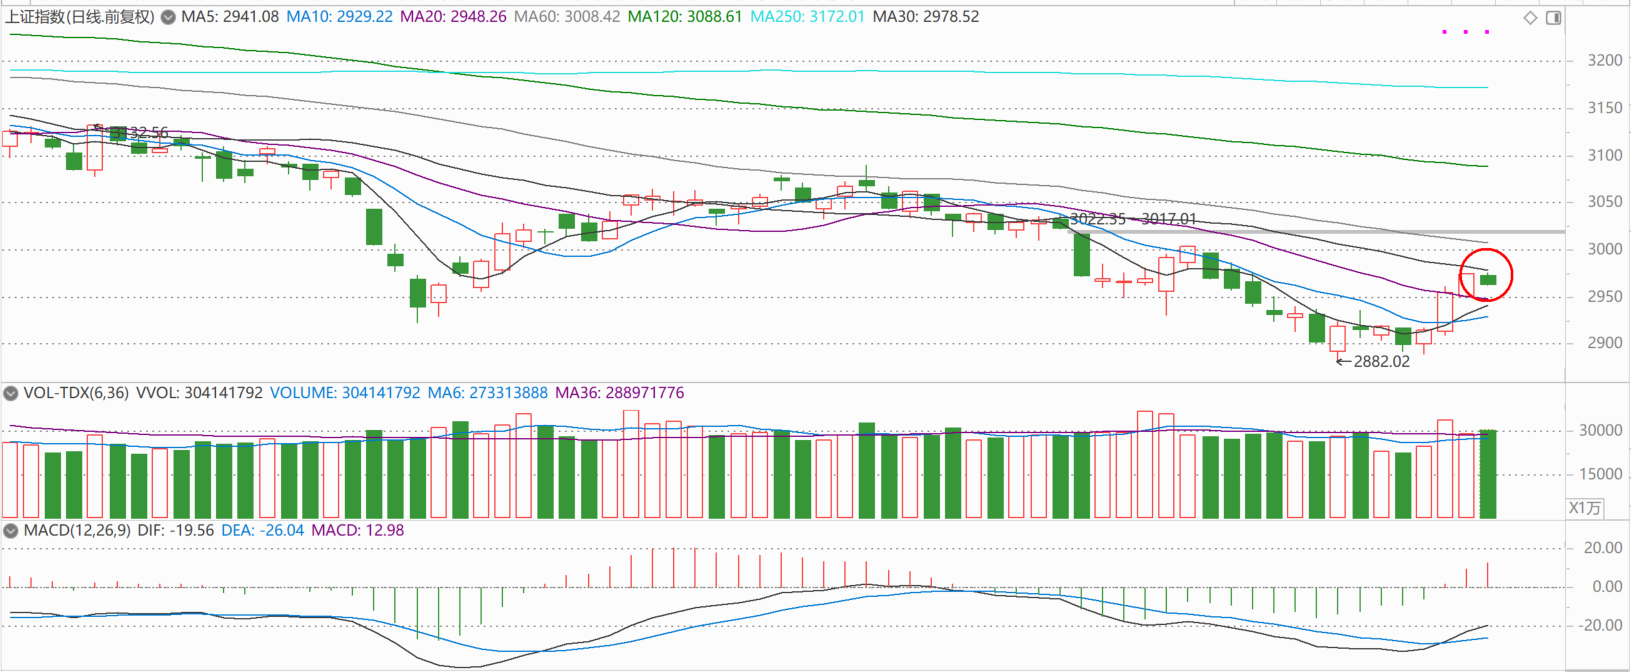Select the last green volume bar

pyautogui.click(x=1488, y=474)
